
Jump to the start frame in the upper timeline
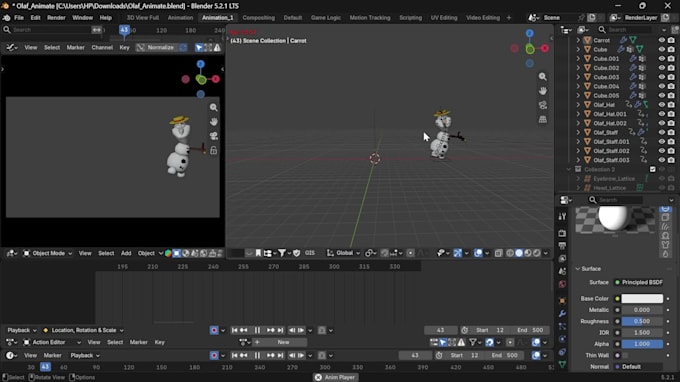(235, 330)
